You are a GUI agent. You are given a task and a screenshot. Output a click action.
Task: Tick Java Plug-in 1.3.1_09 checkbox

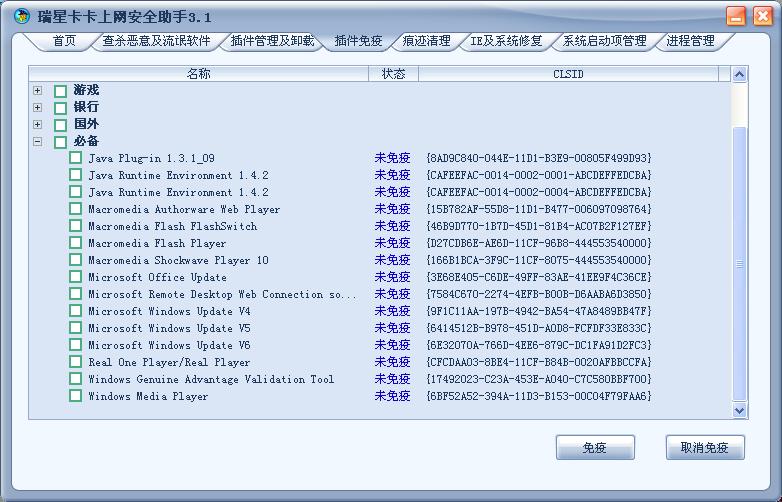pos(75,158)
